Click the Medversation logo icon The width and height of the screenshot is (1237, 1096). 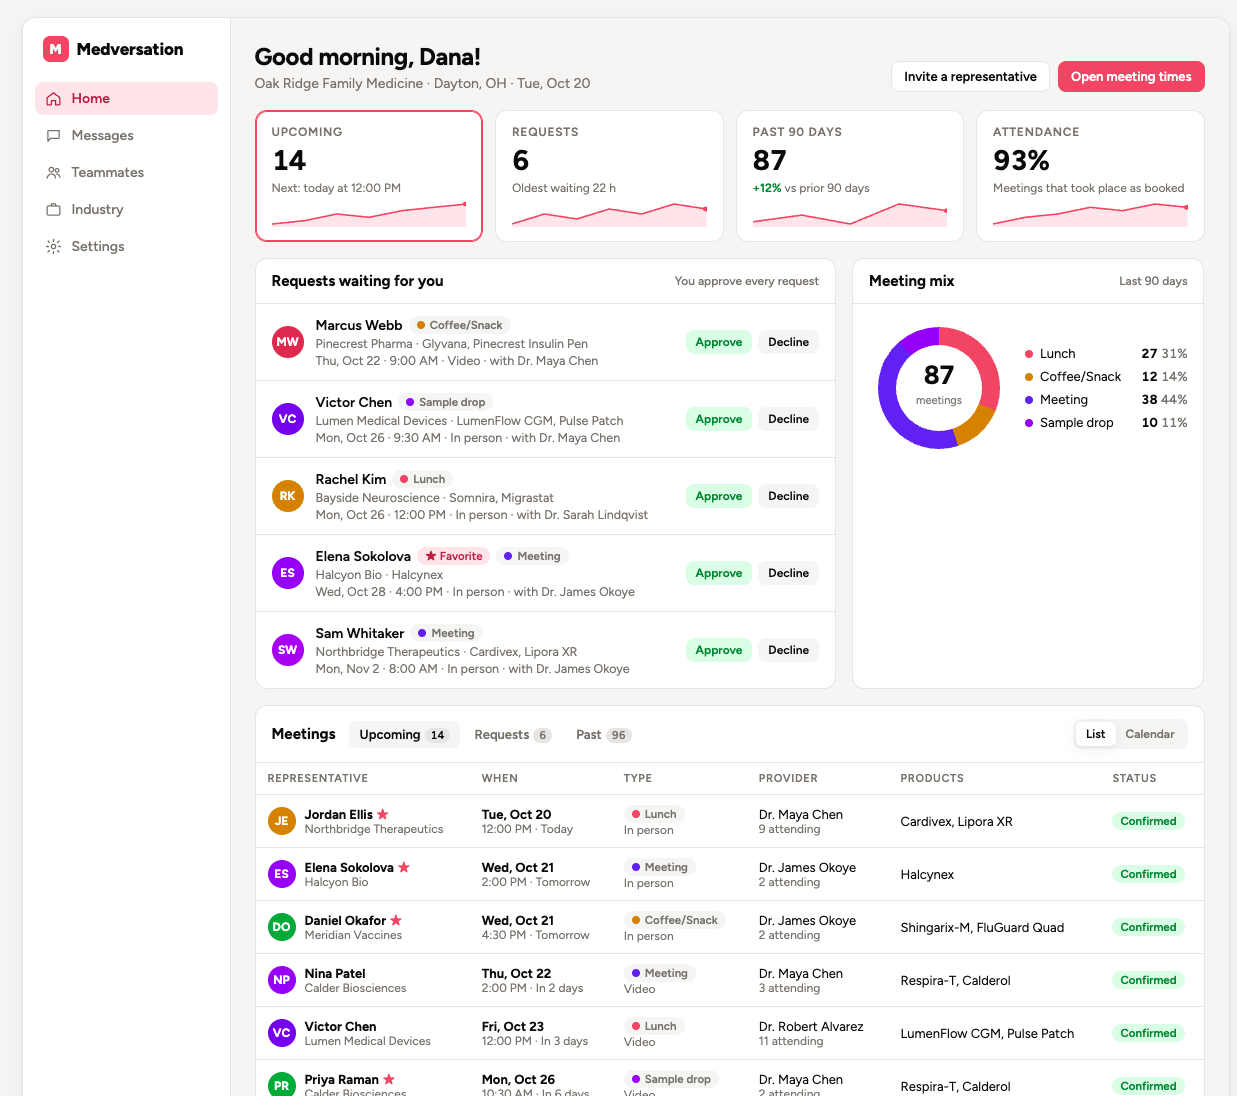click(x=55, y=49)
